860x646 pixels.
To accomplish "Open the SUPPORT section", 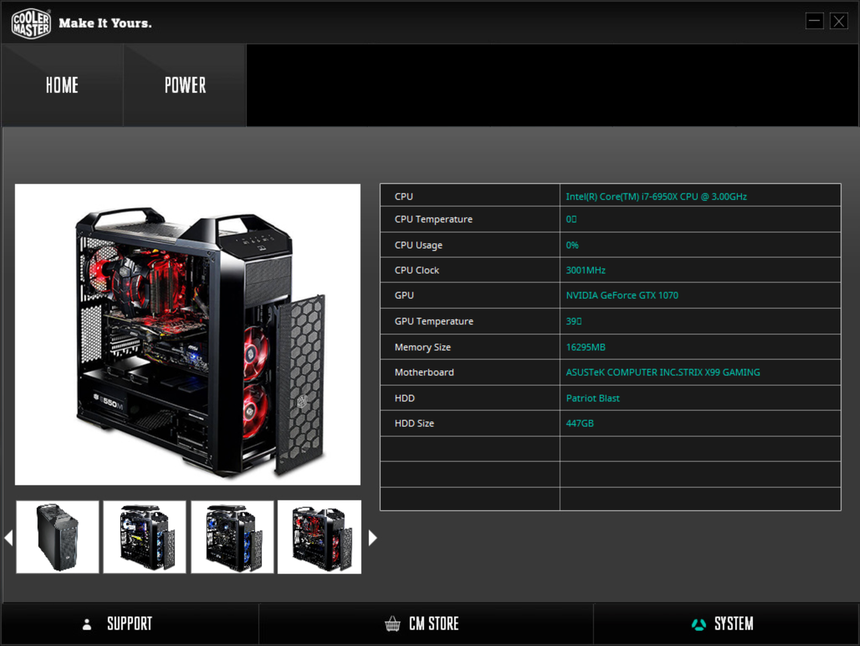I will (130, 624).
